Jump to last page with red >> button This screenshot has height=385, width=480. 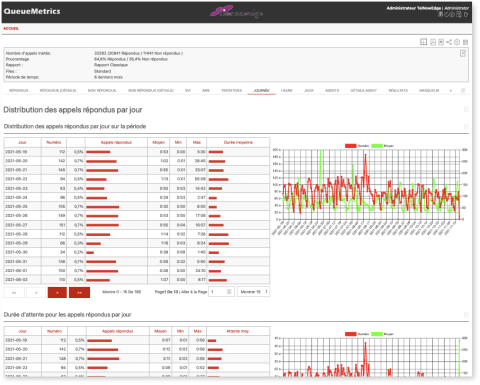(79, 292)
